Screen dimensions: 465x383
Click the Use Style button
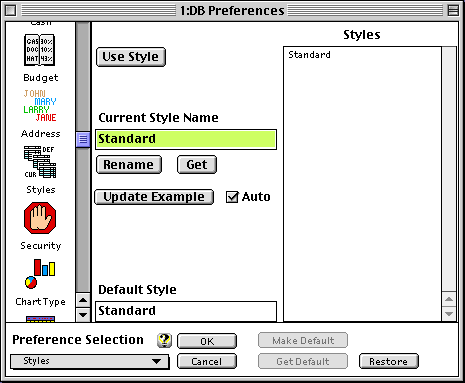tap(131, 57)
